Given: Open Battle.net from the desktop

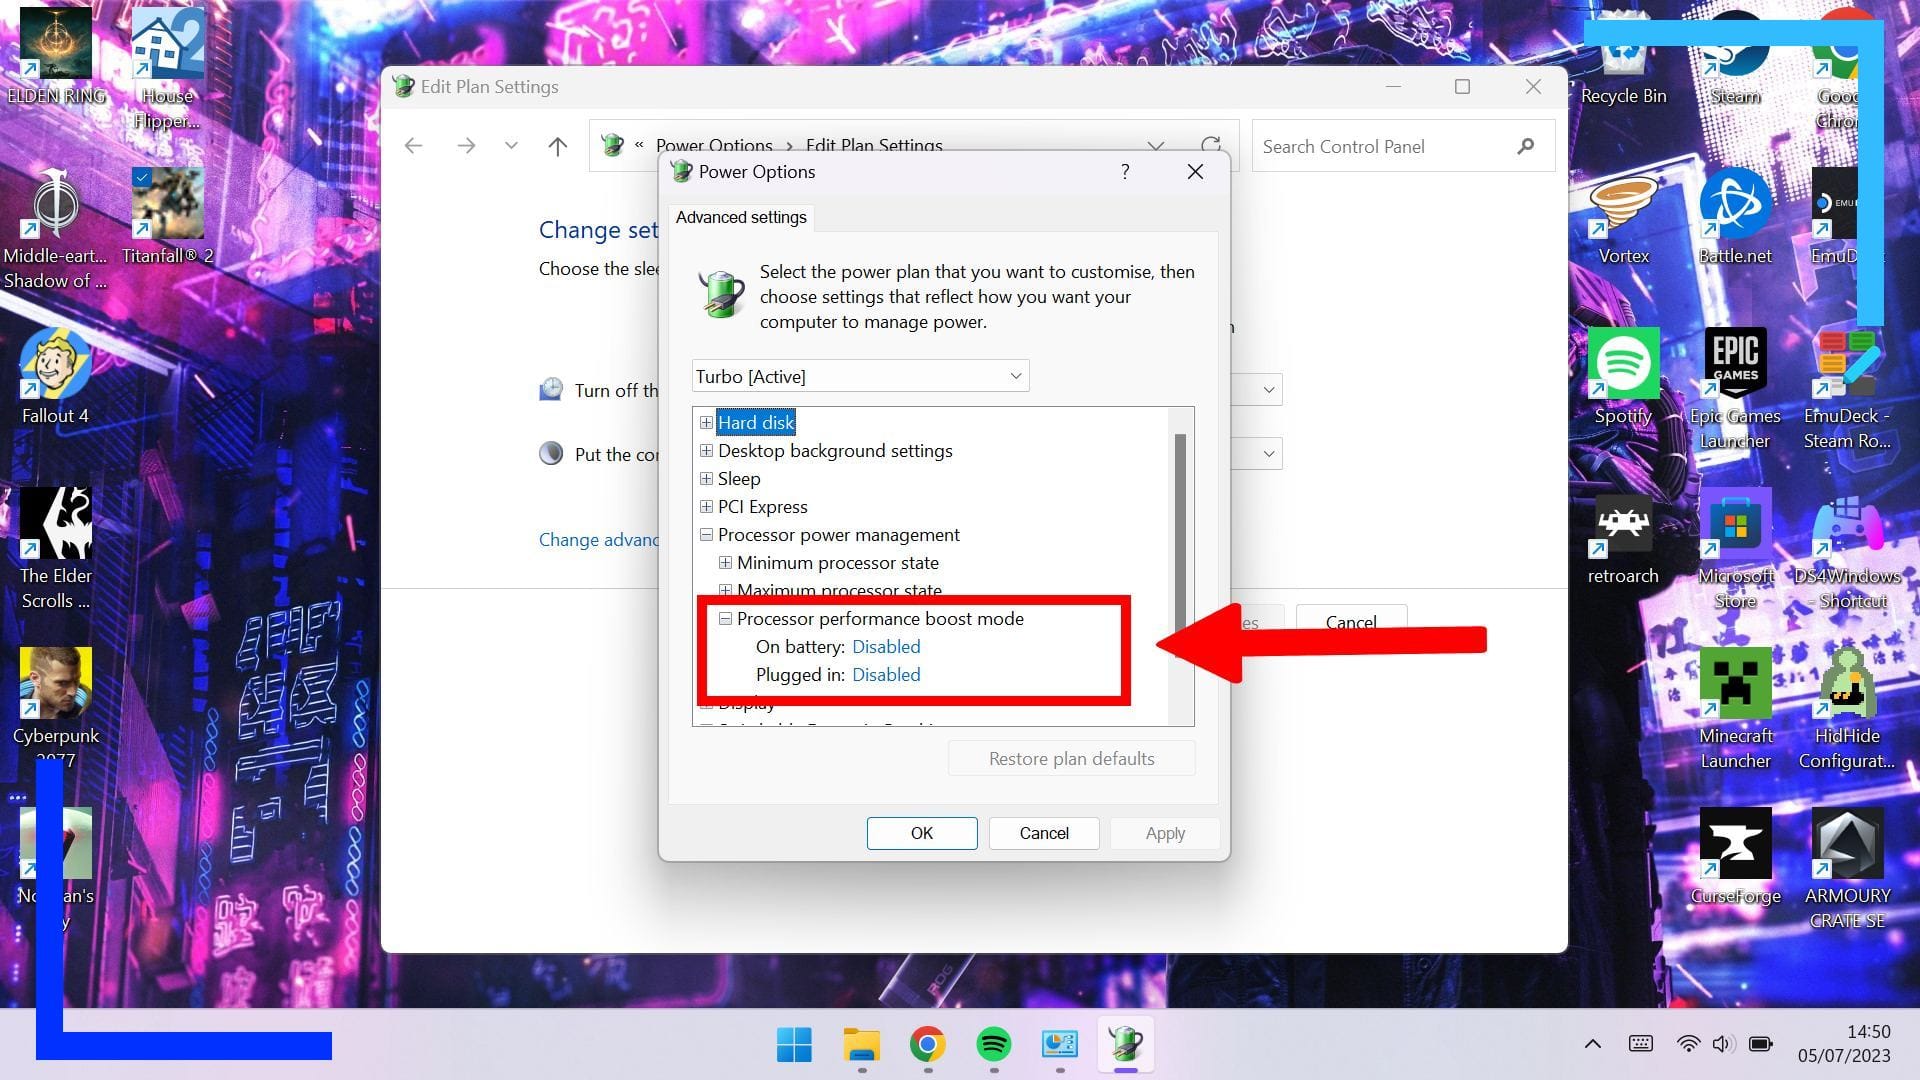Looking at the screenshot, I should 1735,204.
